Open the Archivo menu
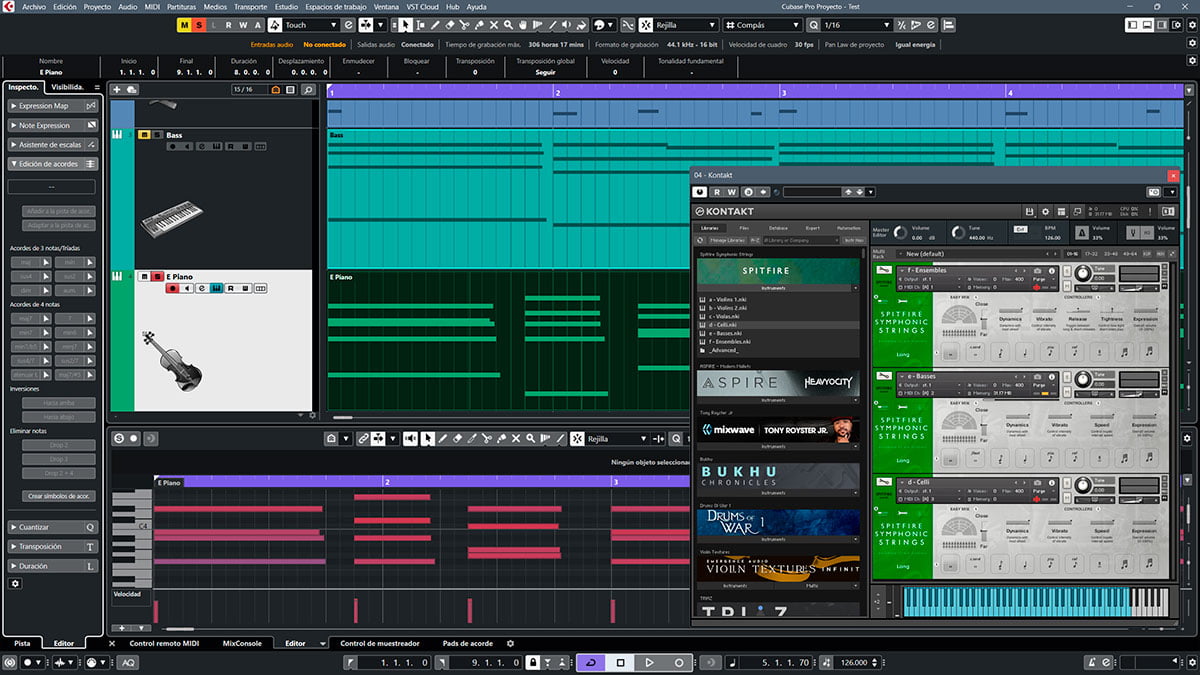Image resolution: width=1200 pixels, height=675 pixels. click(x=33, y=6)
